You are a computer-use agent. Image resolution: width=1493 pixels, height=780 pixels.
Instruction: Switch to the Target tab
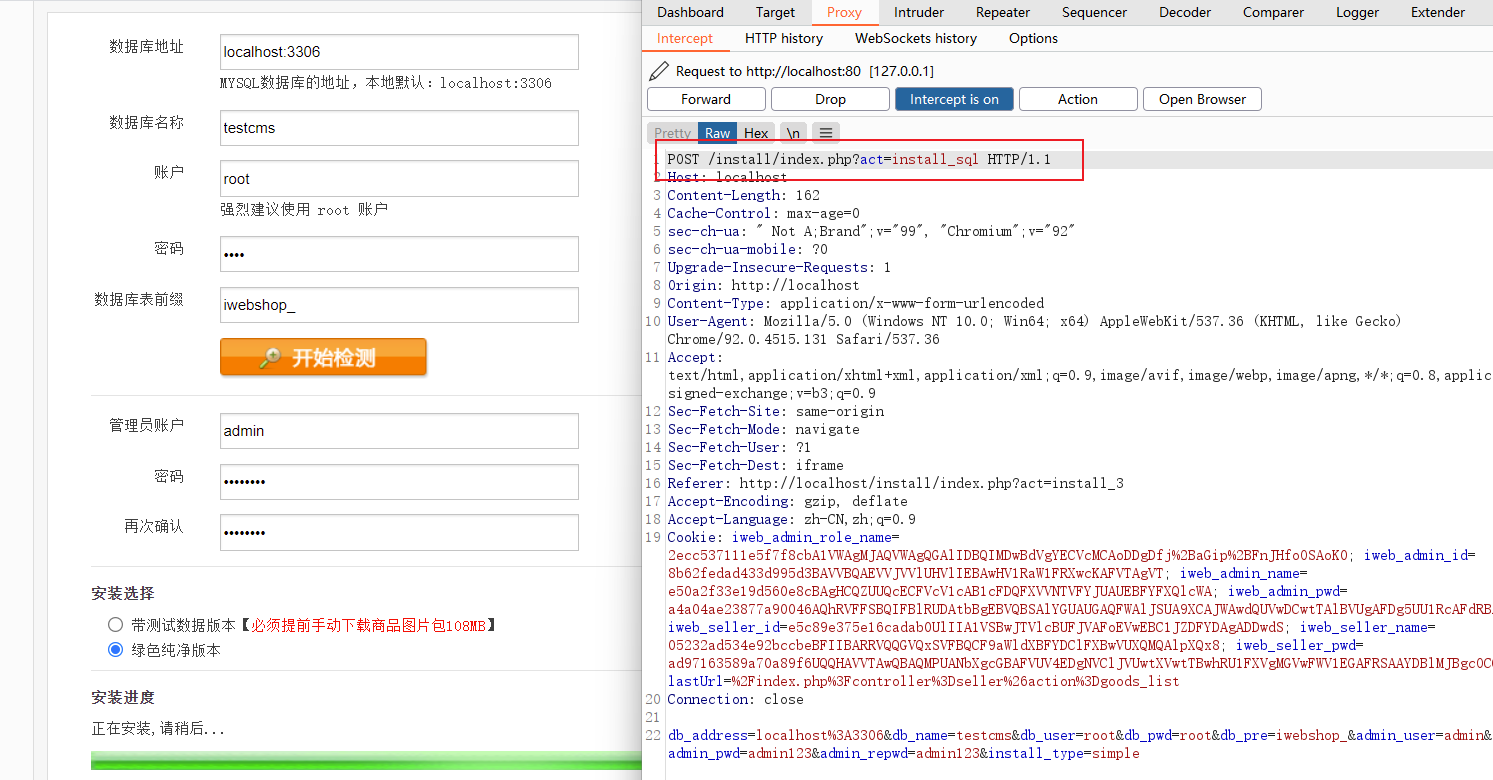pos(775,12)
